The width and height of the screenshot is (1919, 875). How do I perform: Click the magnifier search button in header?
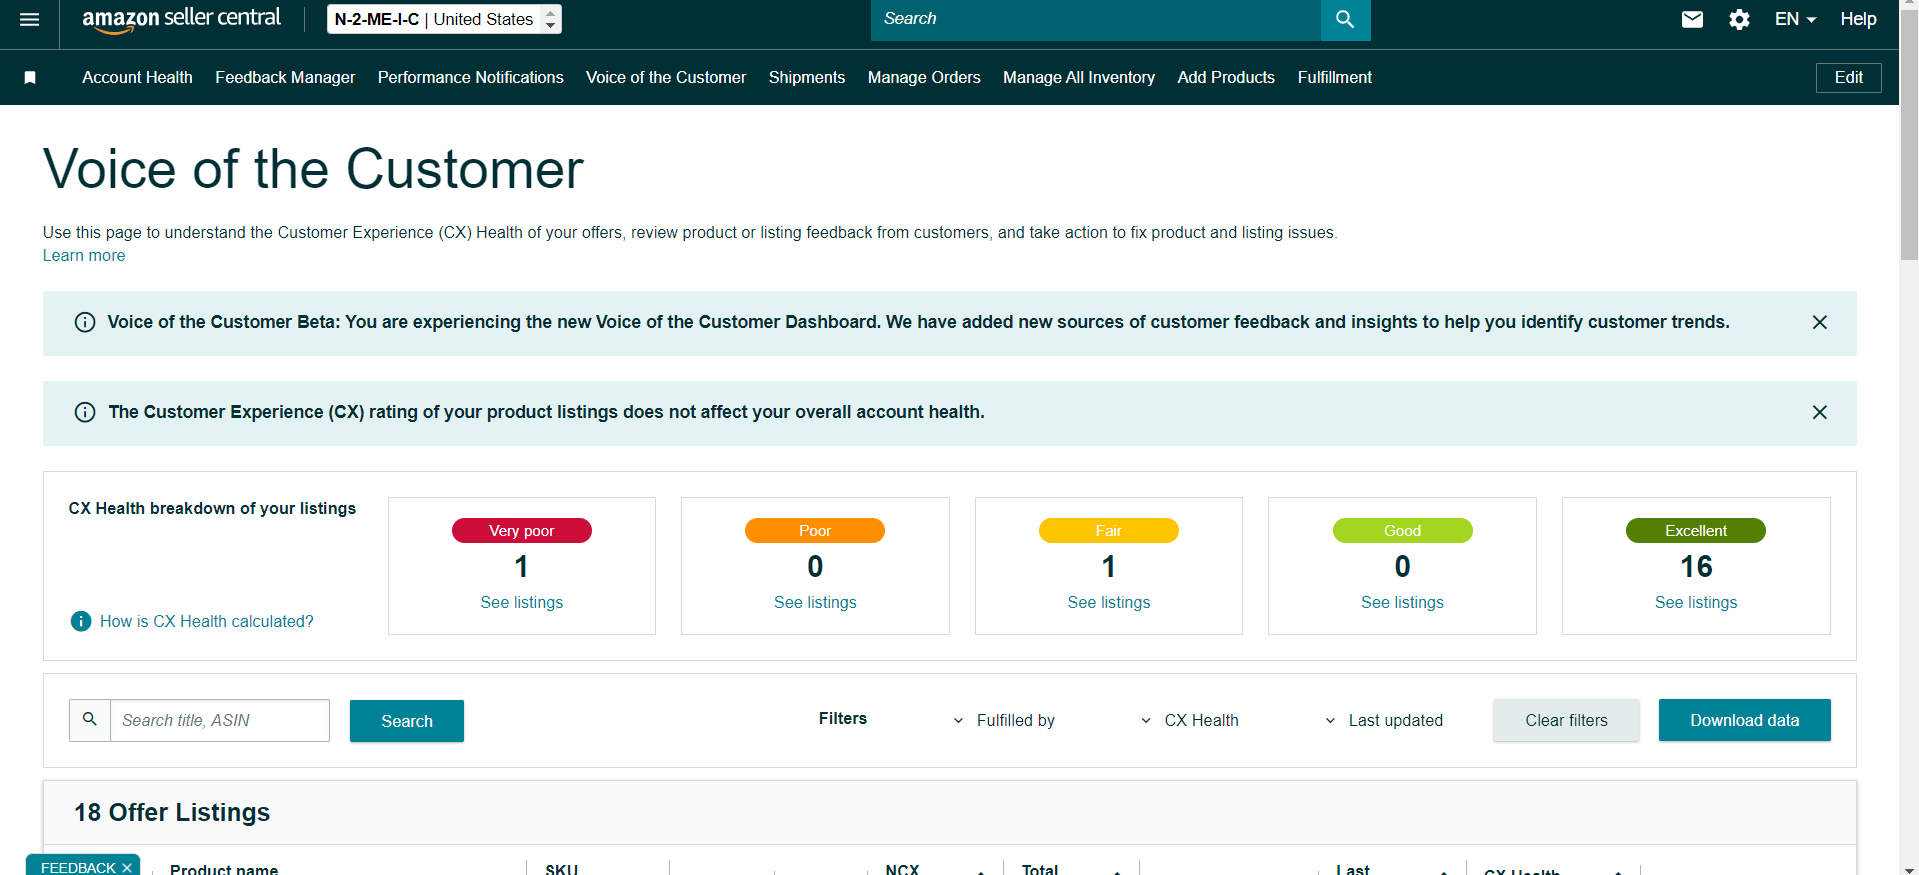1345,19
